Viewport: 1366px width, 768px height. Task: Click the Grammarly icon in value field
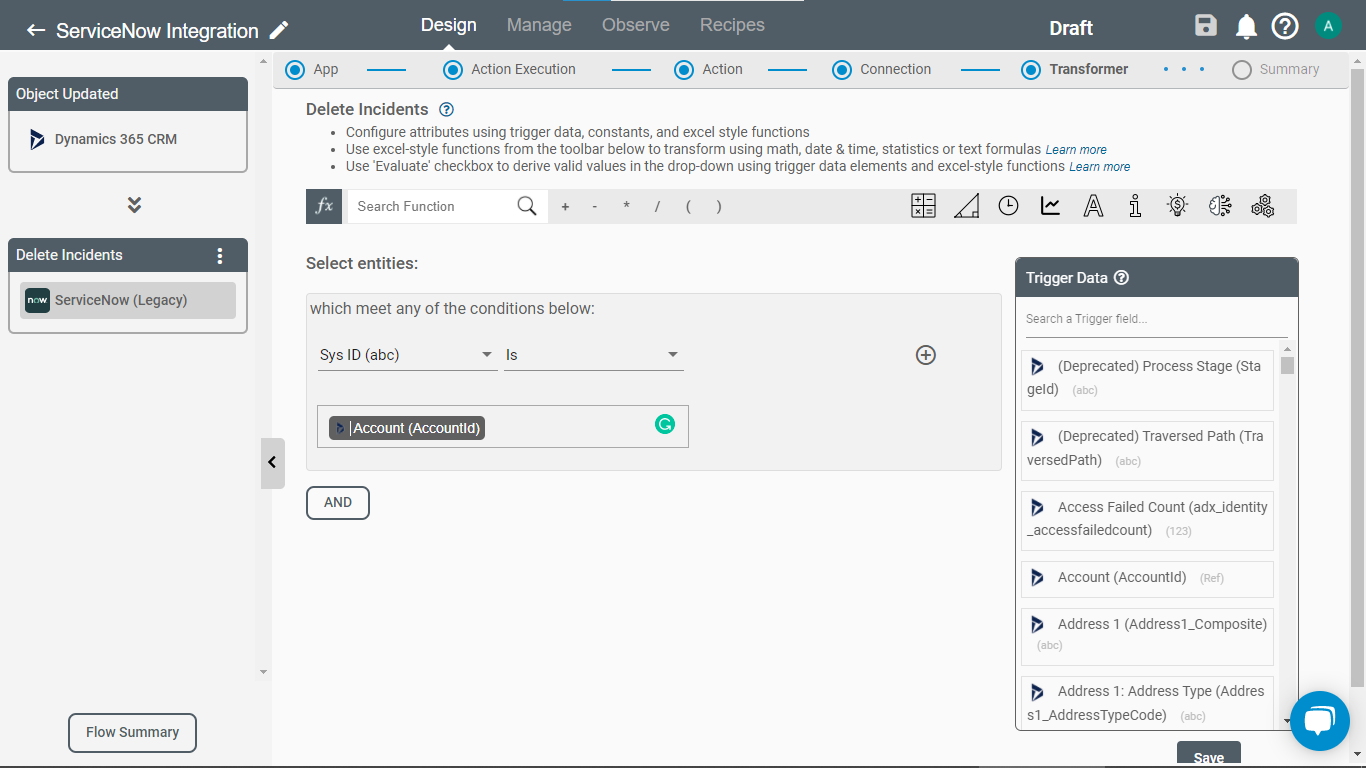pos(665,424)
